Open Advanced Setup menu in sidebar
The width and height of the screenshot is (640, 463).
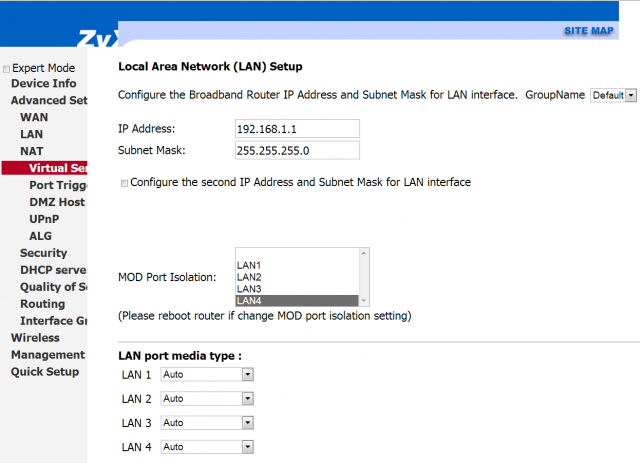[x=49, y=100]
